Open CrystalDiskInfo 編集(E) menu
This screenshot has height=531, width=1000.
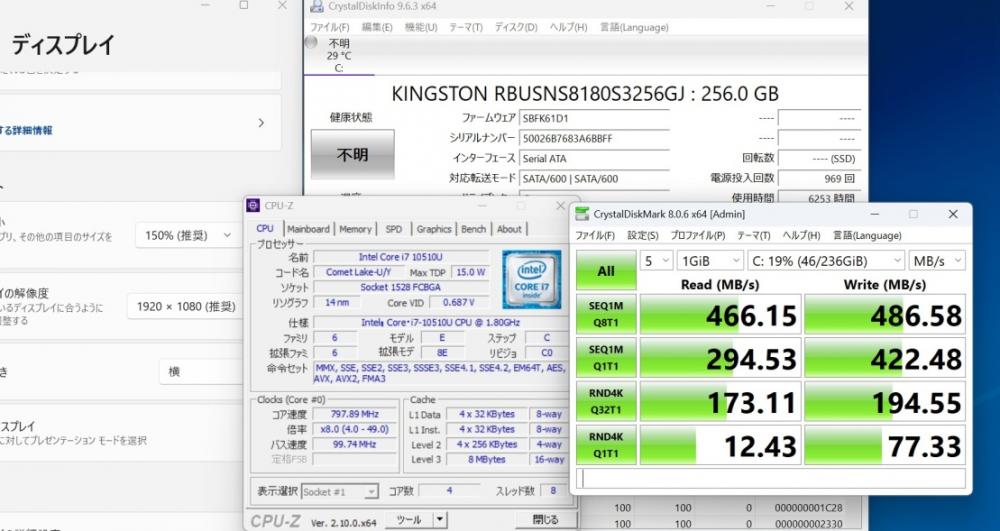[377, 27]
